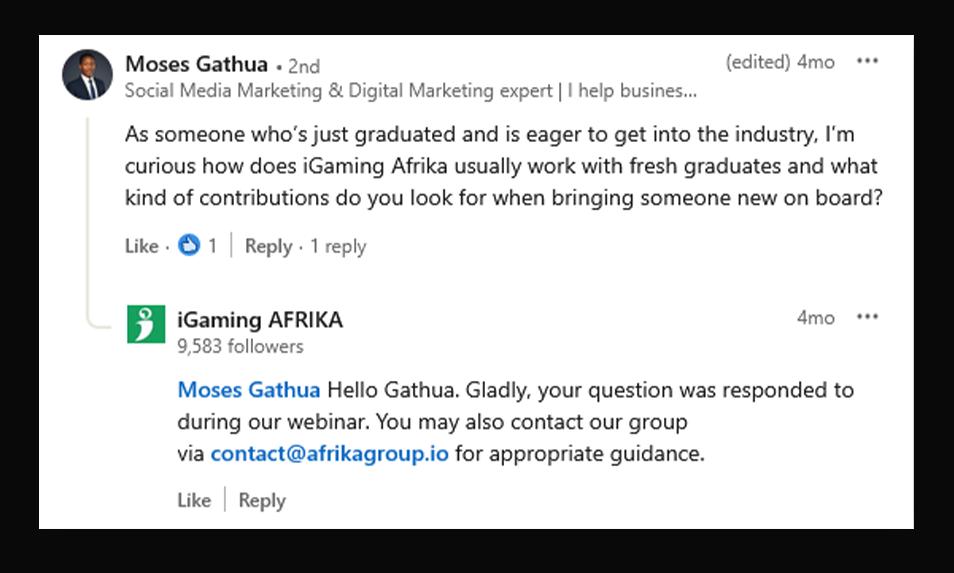Click Moses Gathua's profile photo

[87, 75]
